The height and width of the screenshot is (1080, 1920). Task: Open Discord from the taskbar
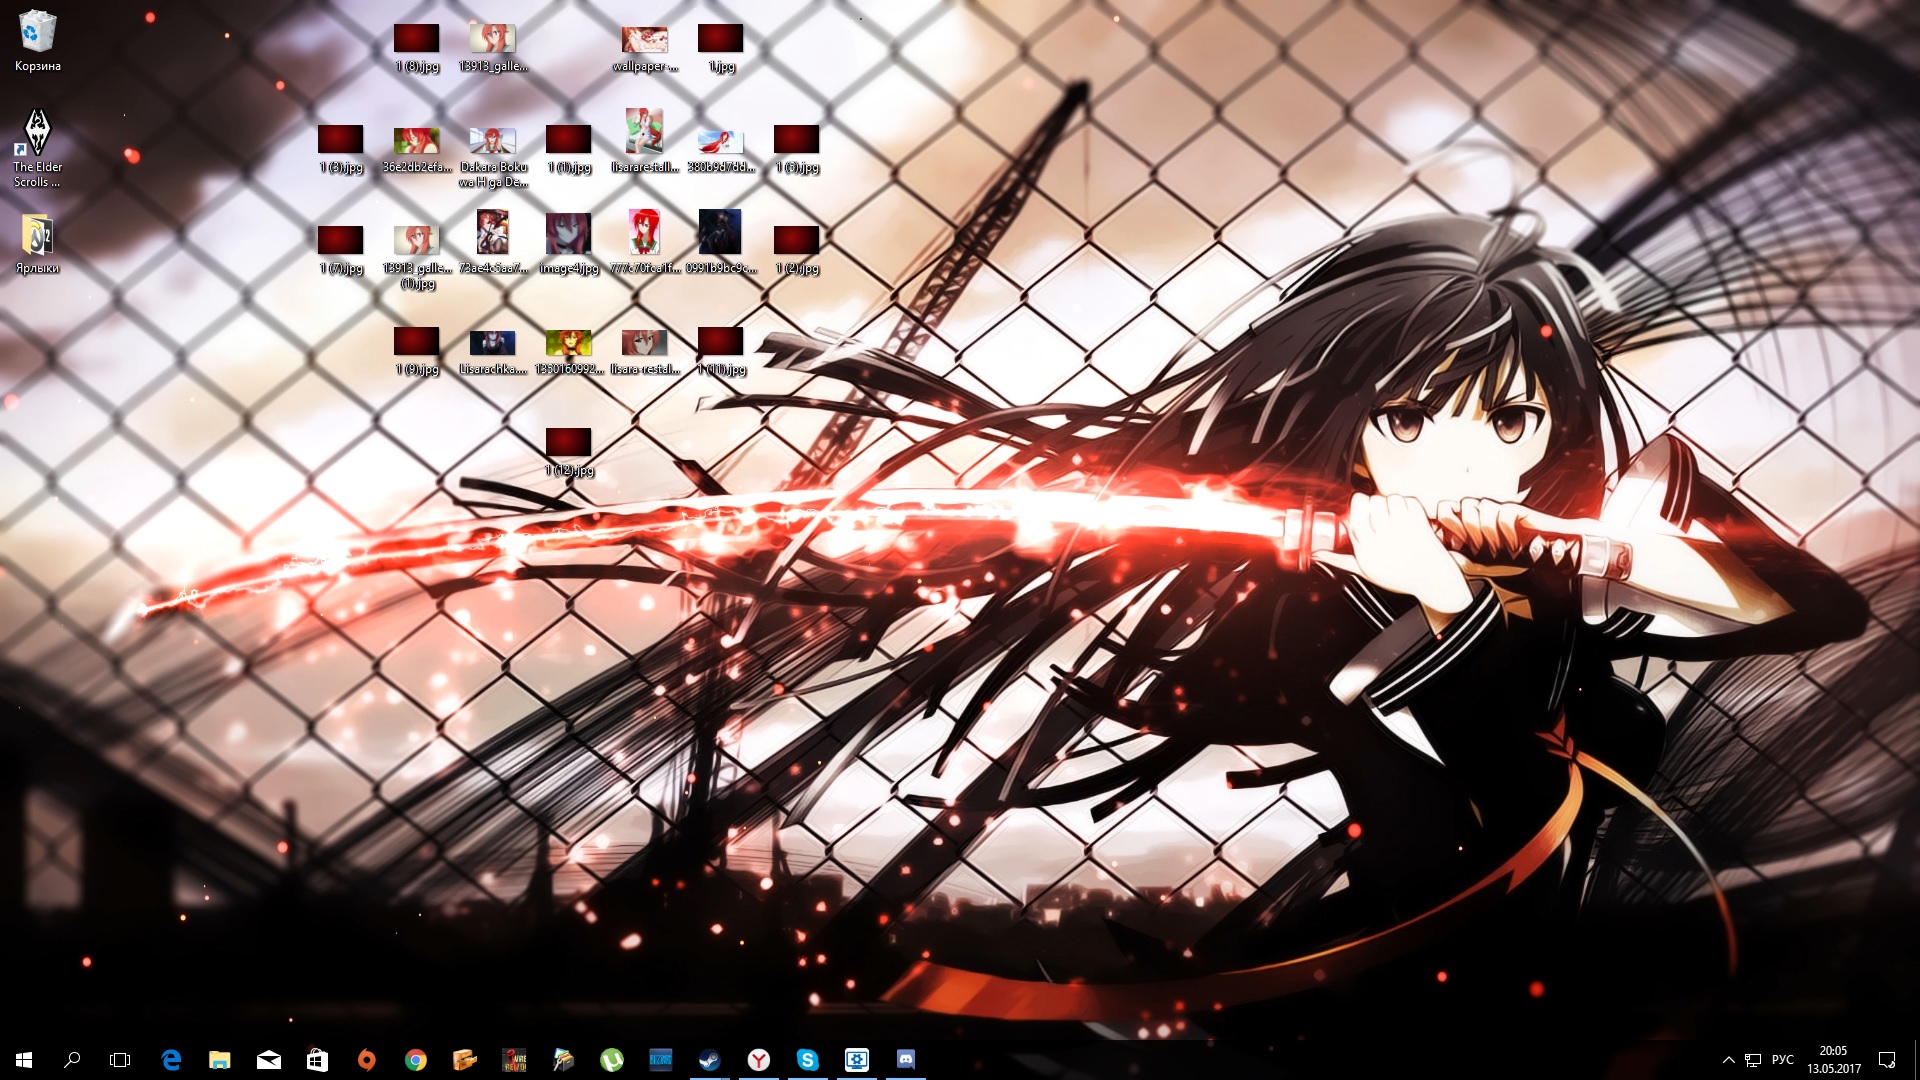(x=906, y=1060)
